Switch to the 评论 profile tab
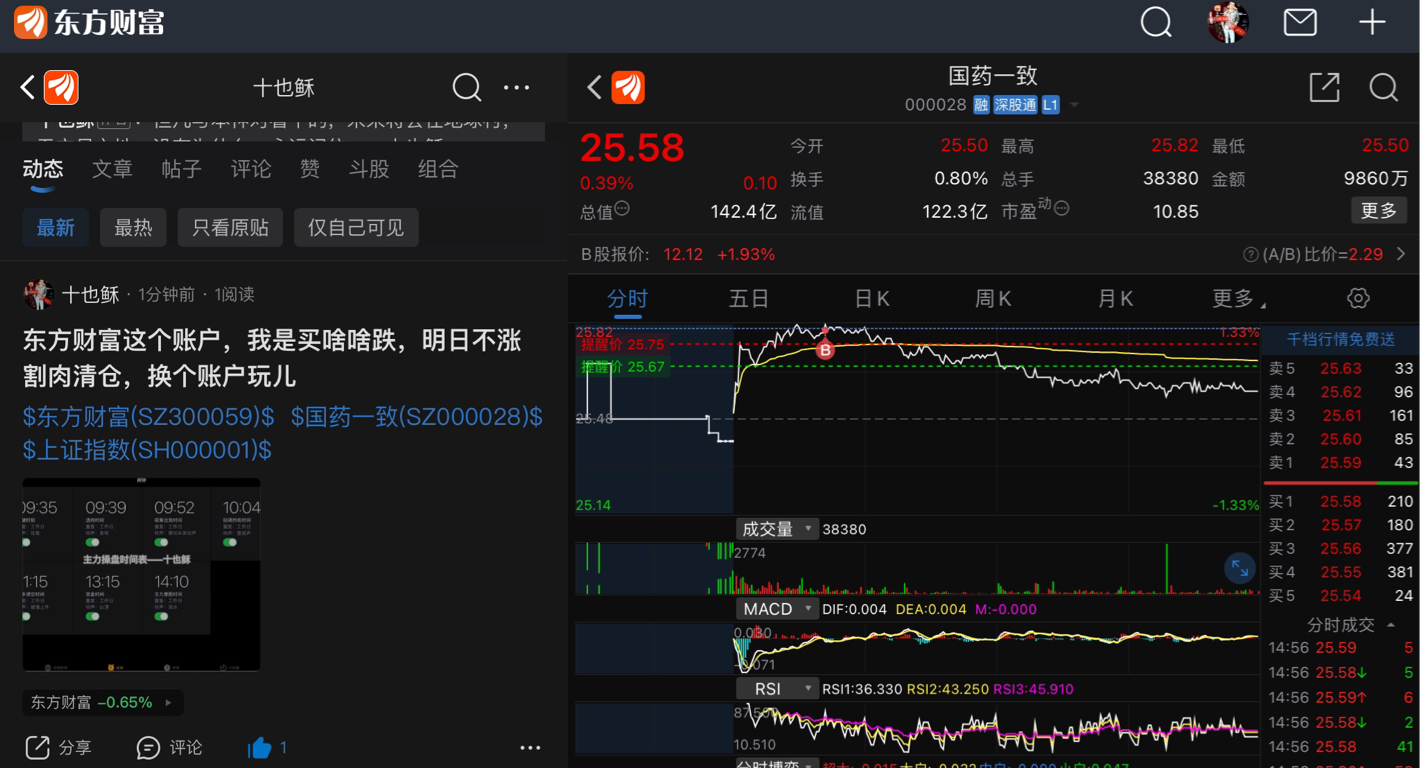 pos(251,169)
